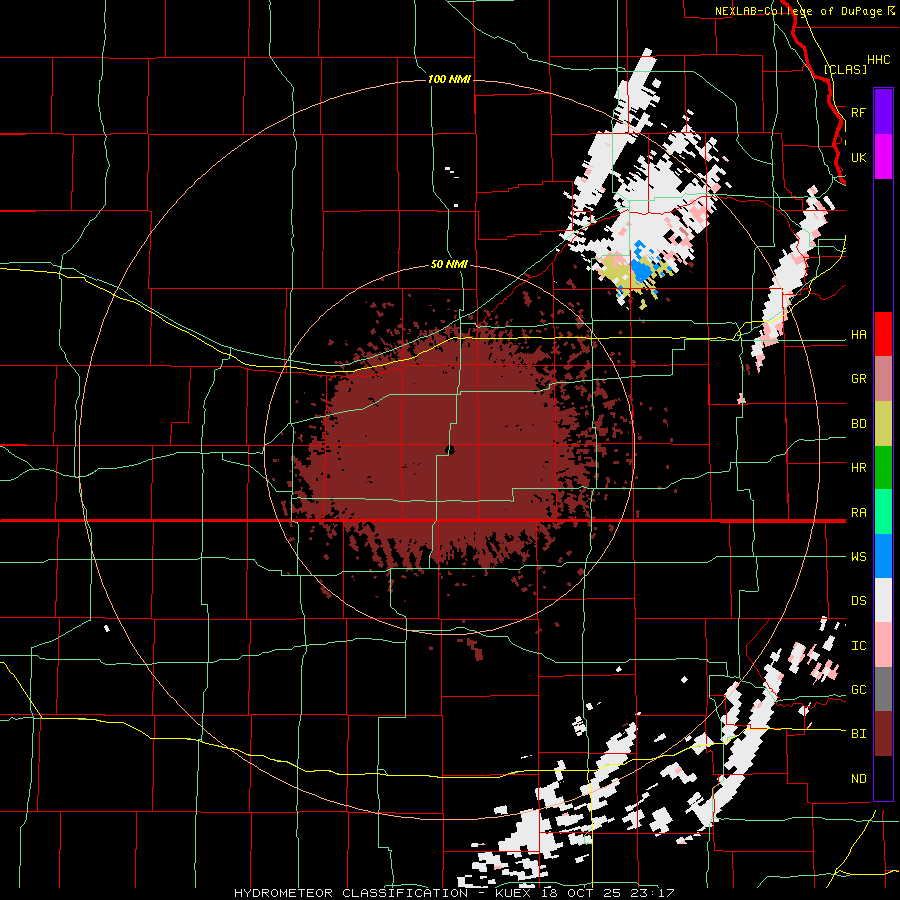Click the ND black legend swatch
This screenshot has height=900, width=900.
coord(883,778)
